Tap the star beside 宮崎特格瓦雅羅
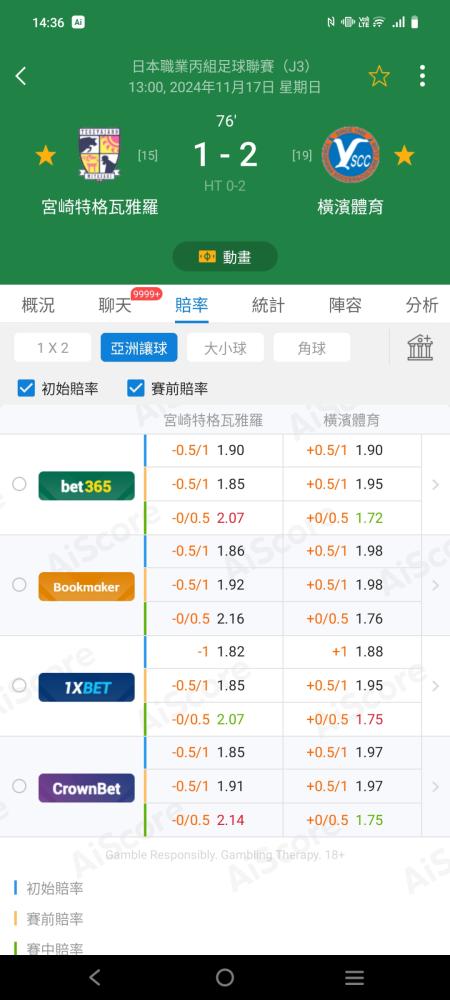Image resolution: width=450 pixels, height=1000 pixels. pyautogui.click(x=45, y=155)
